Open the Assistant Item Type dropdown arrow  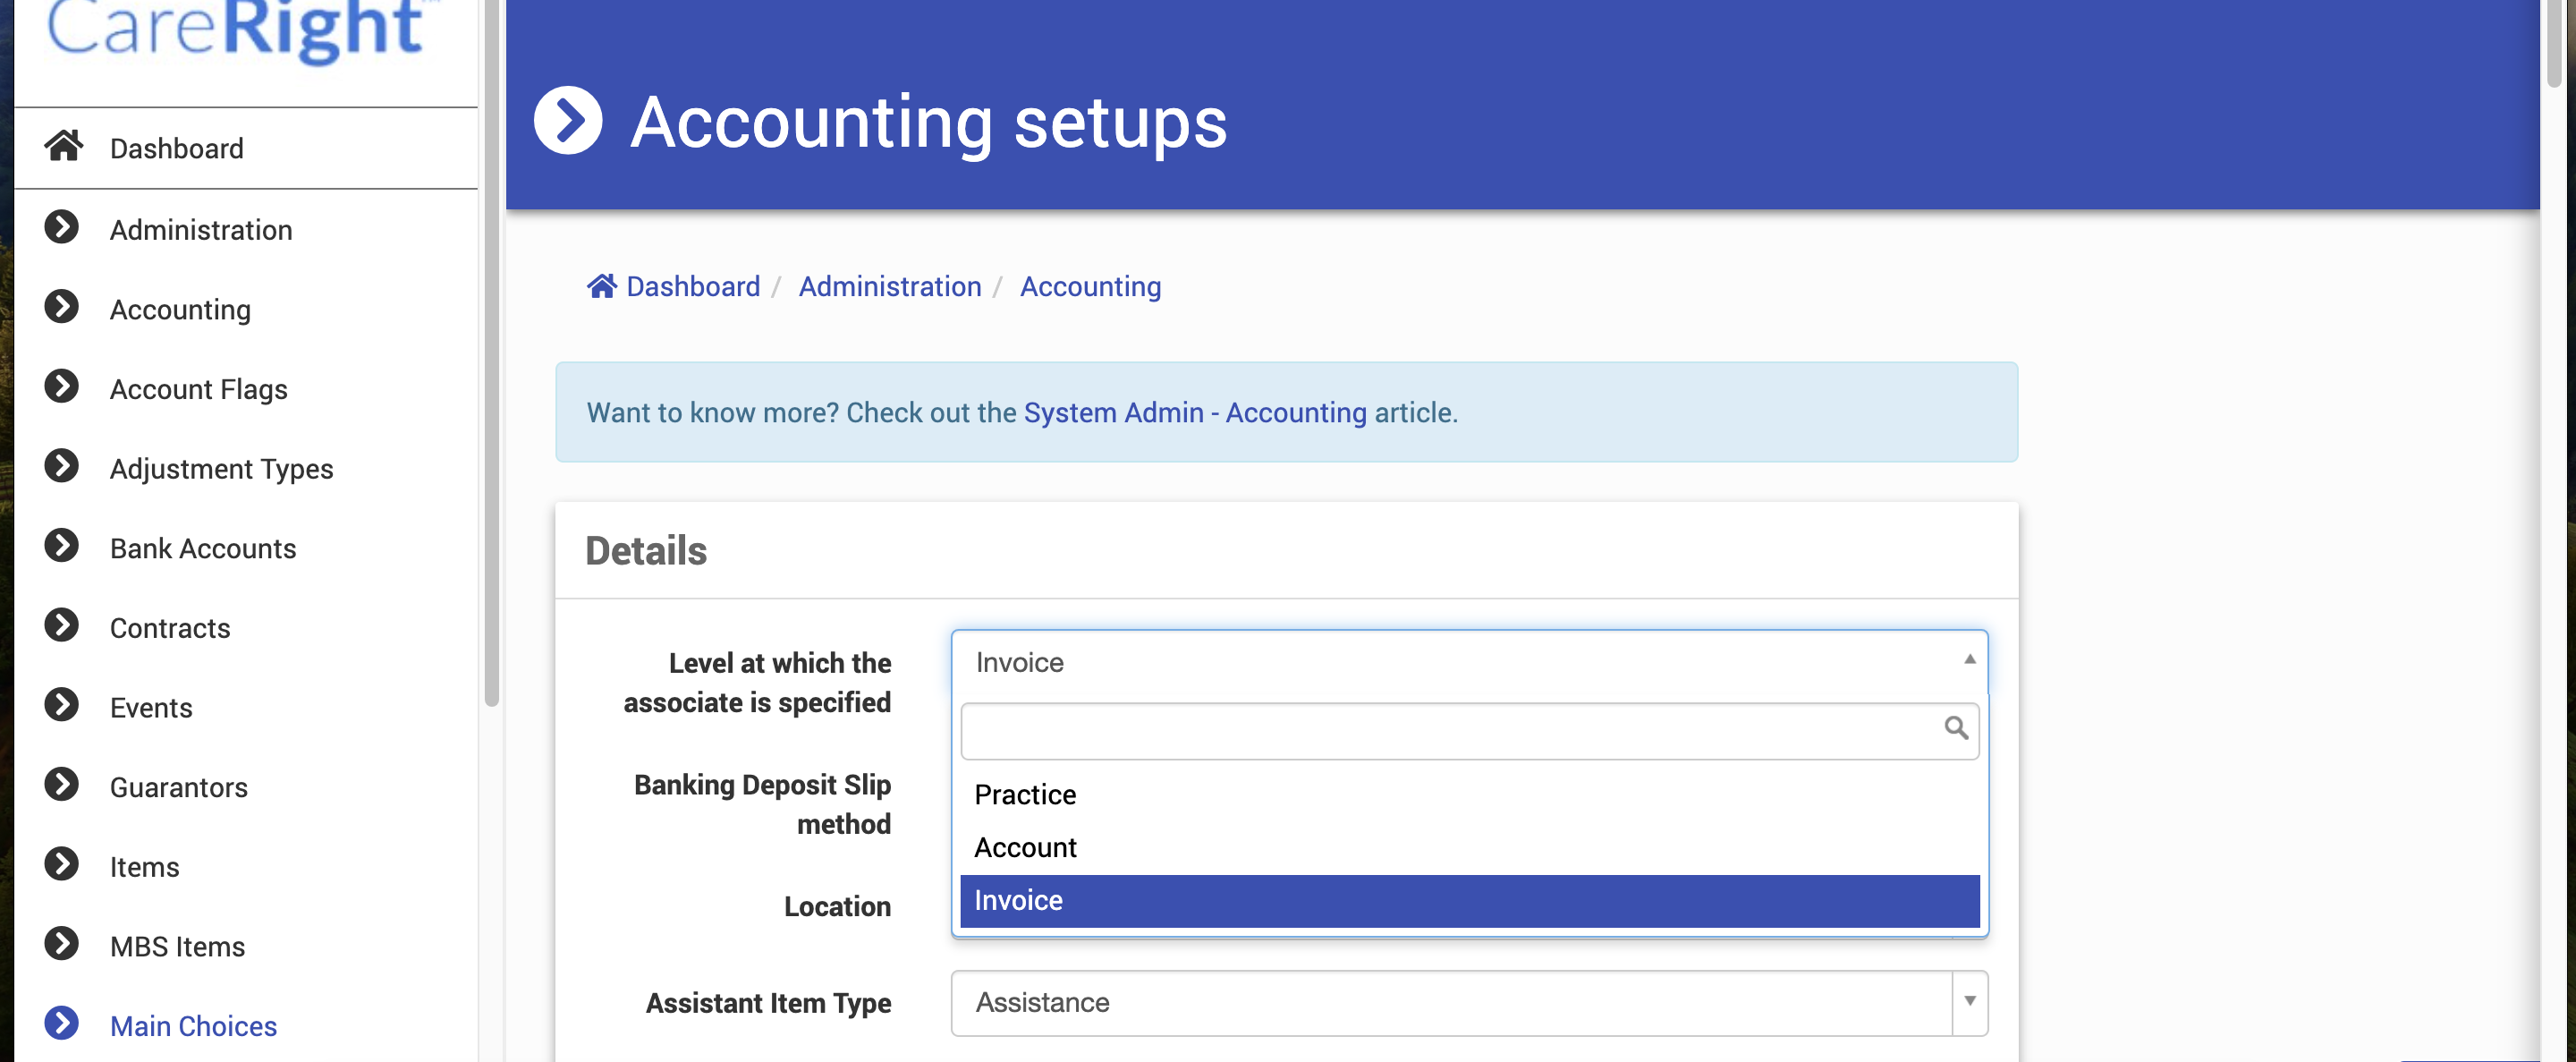click(1968, 1001)
